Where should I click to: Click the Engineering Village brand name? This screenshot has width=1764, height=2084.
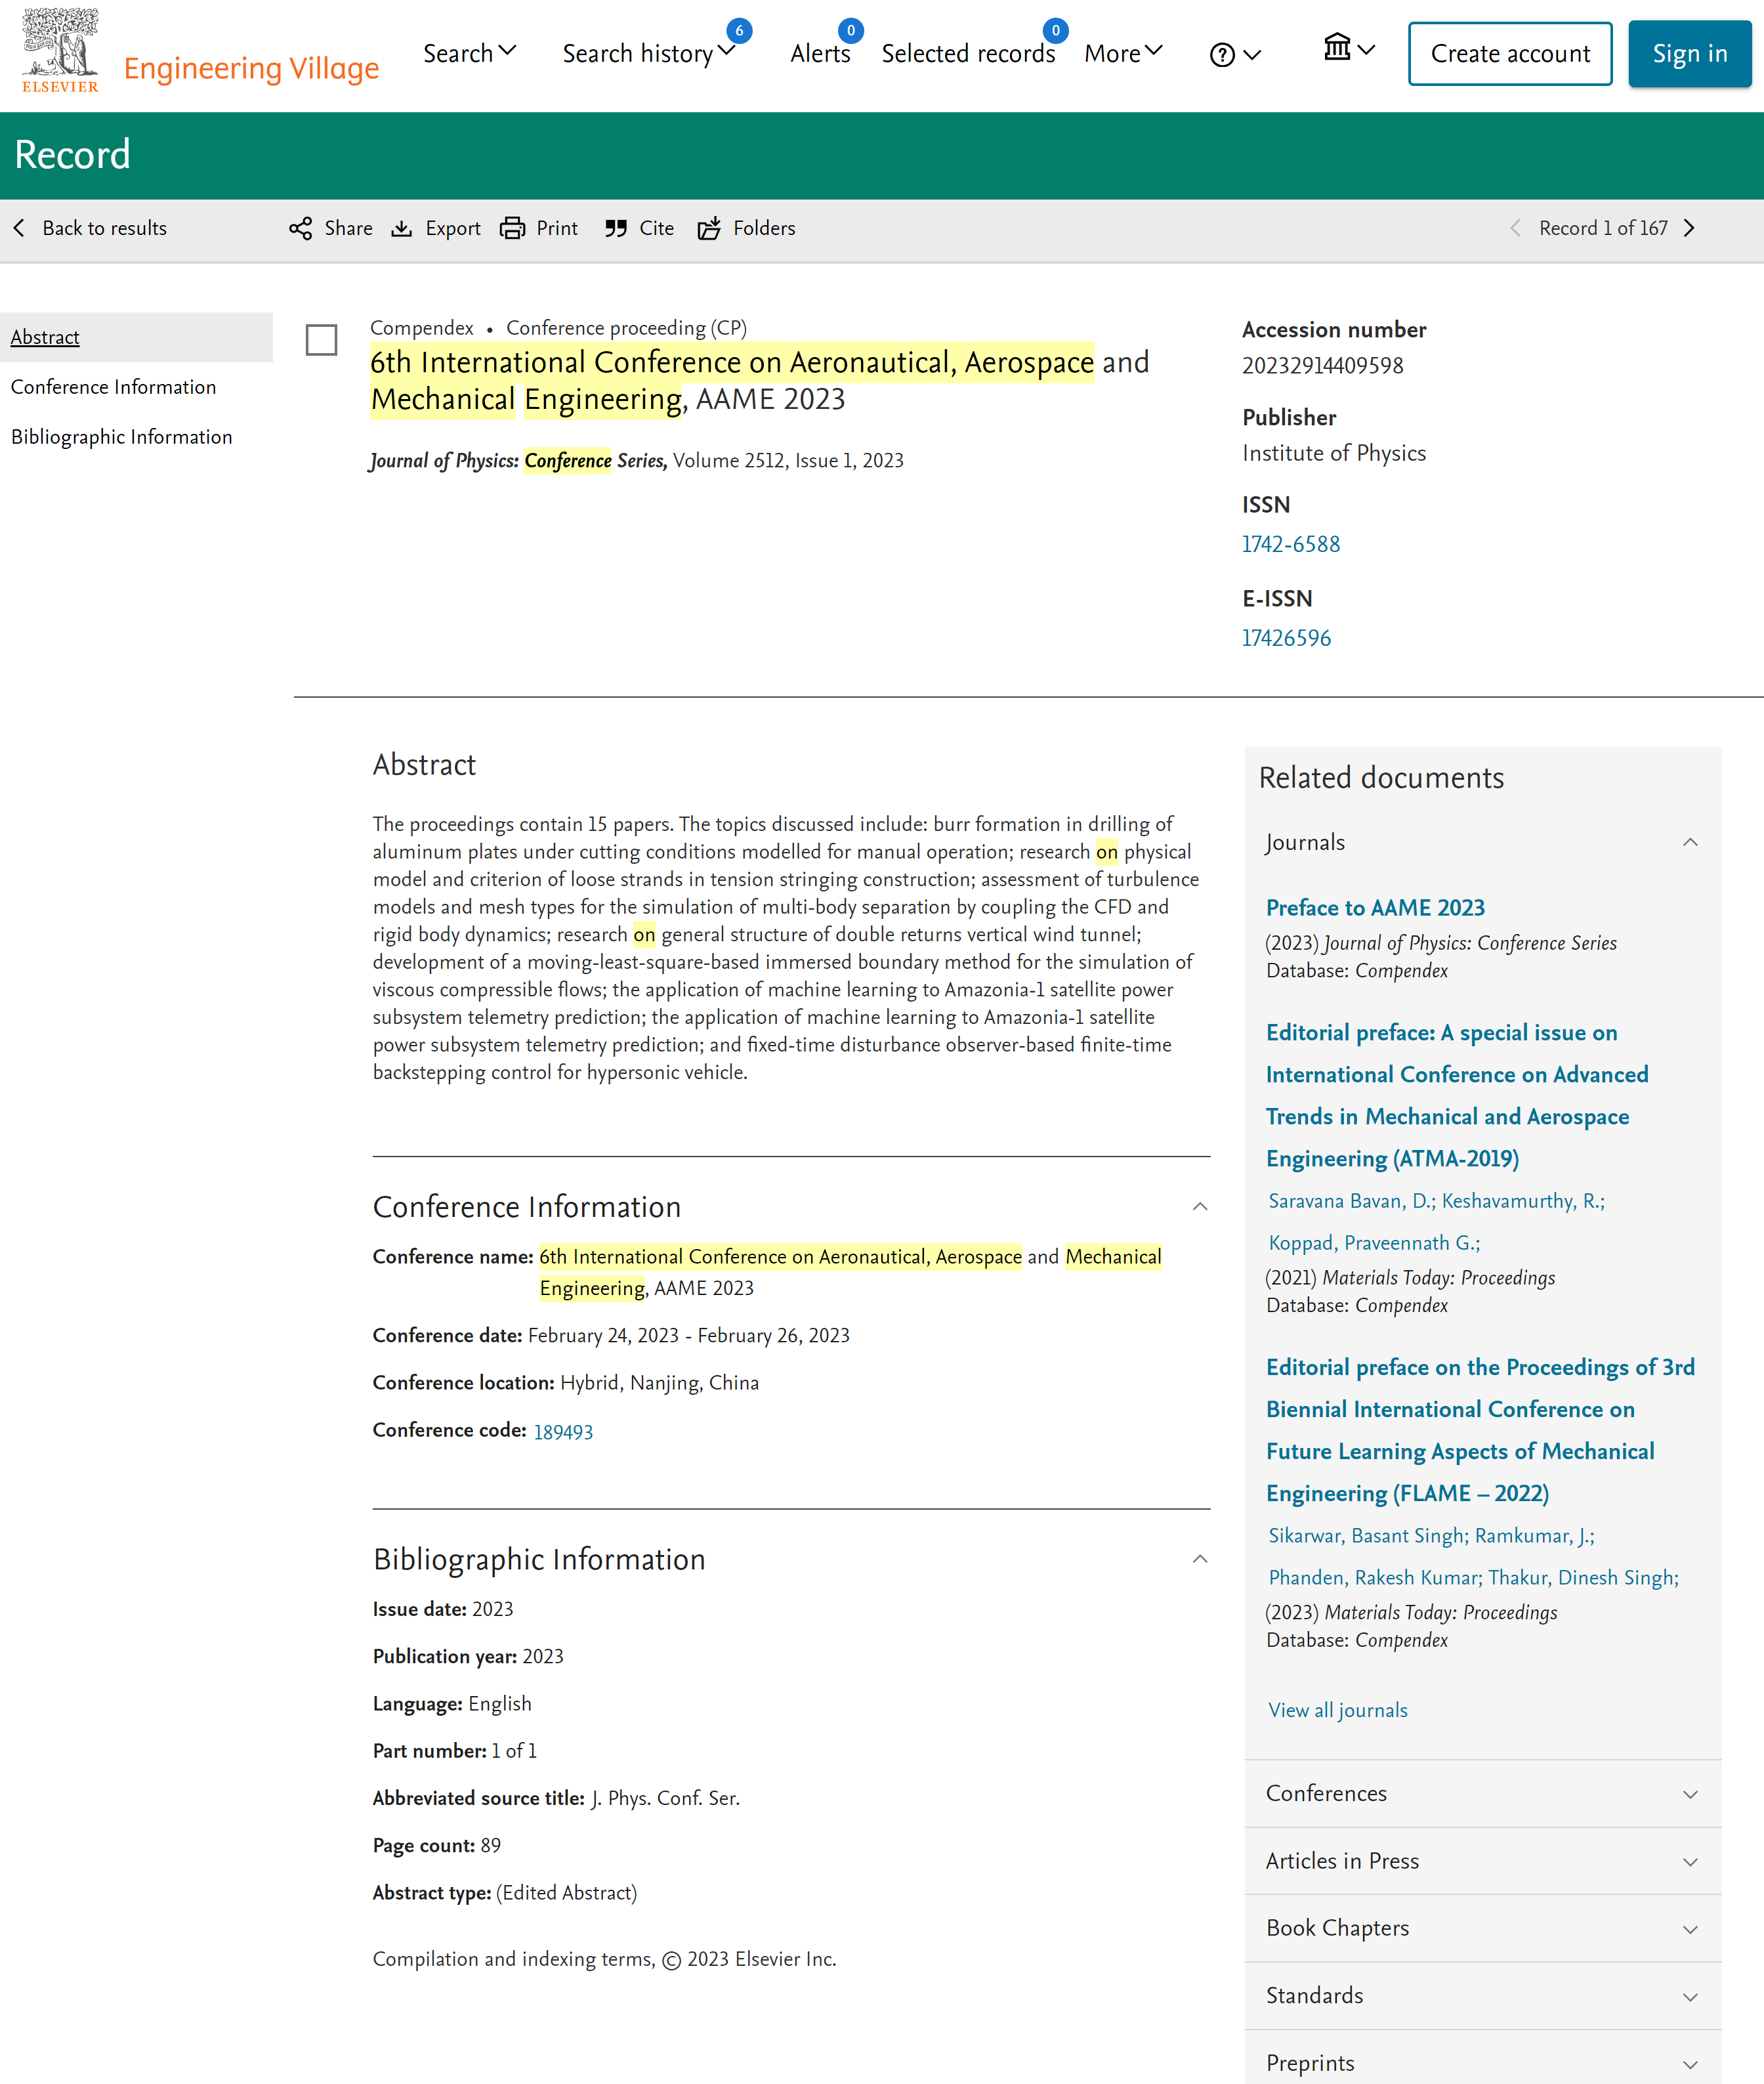pyautogui.click(x=251, y=68)
